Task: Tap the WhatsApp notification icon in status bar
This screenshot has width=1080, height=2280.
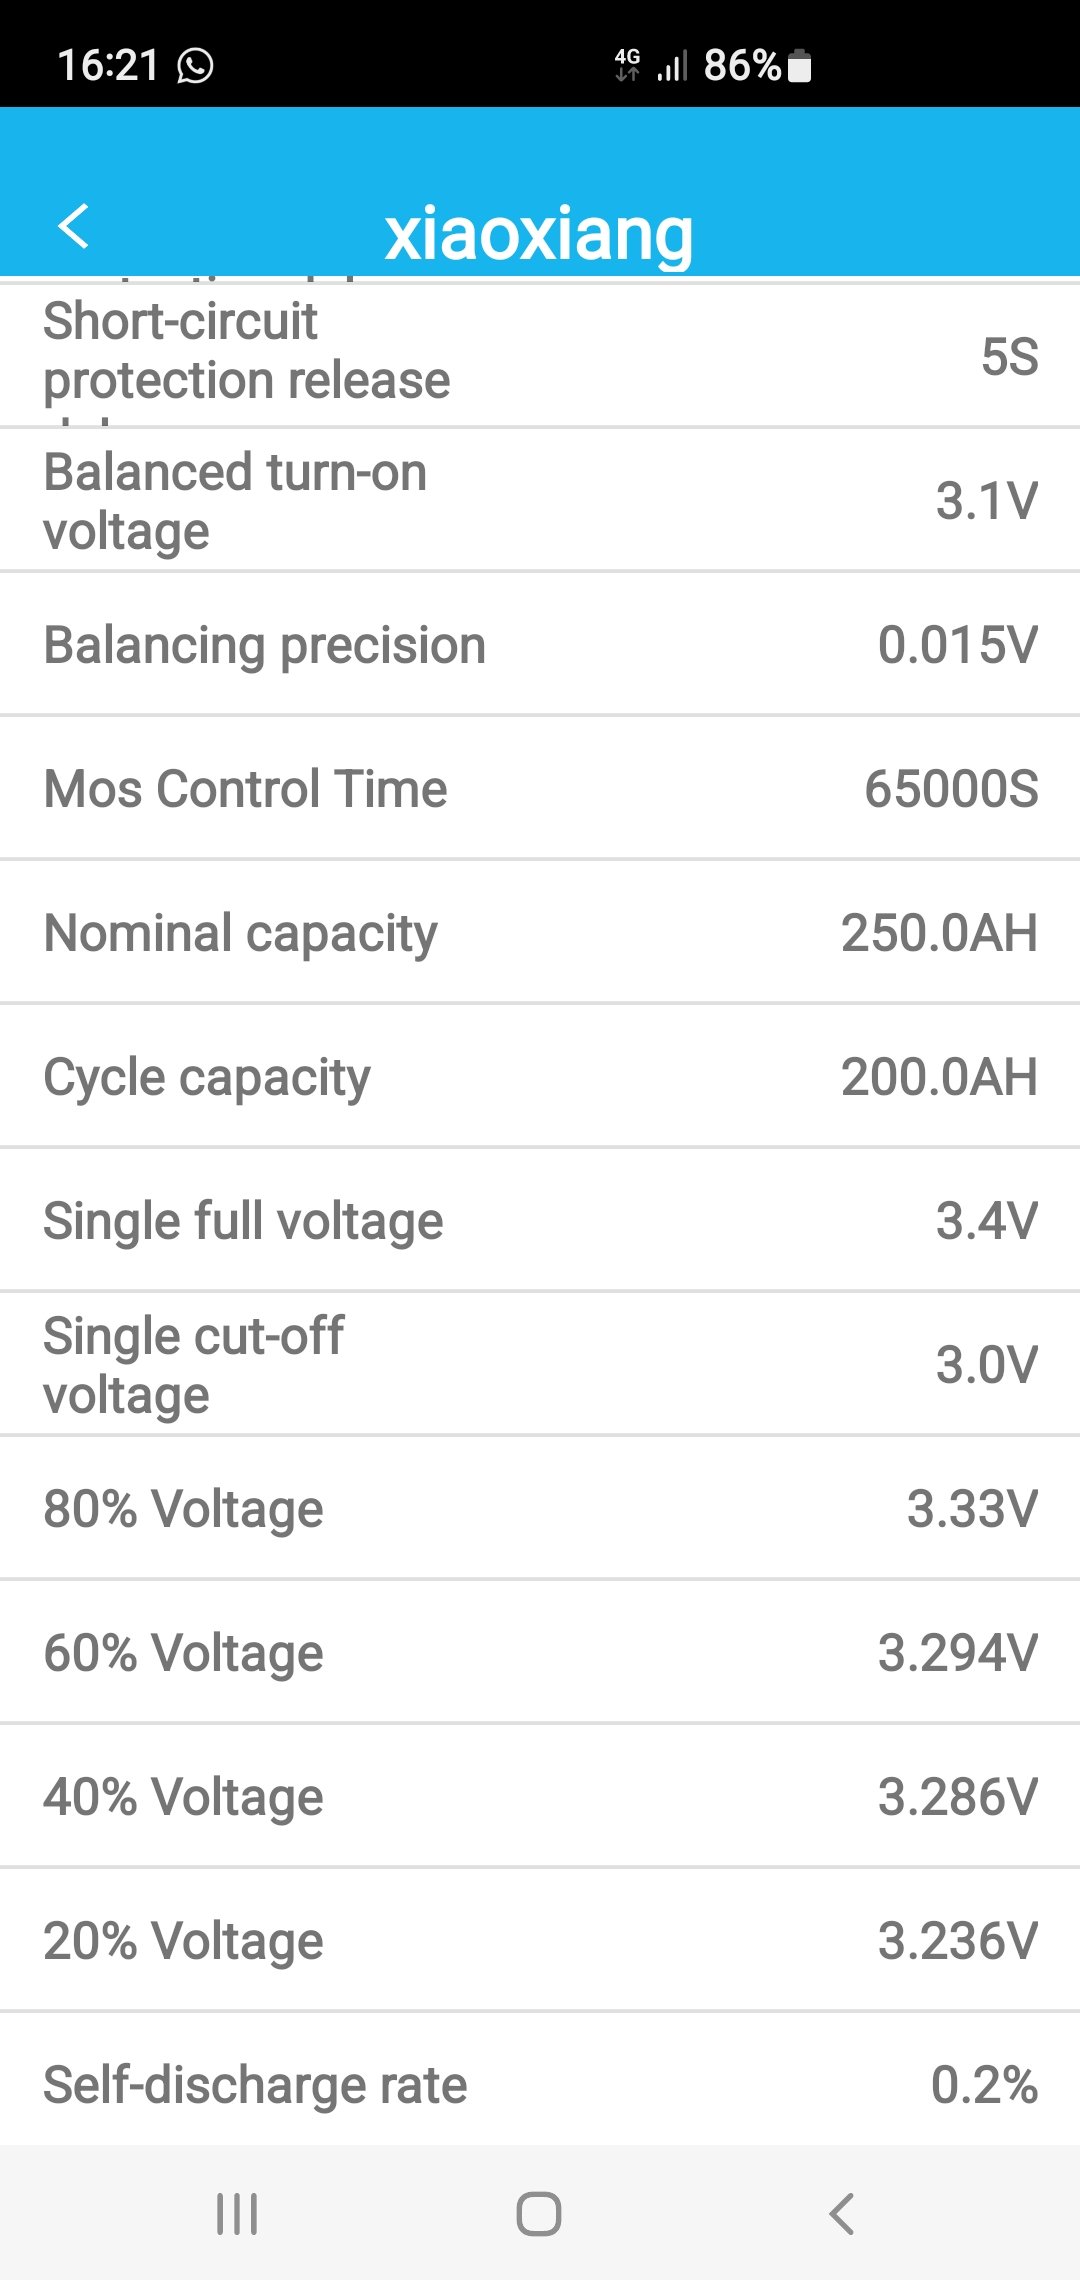Action: (195, 66)
